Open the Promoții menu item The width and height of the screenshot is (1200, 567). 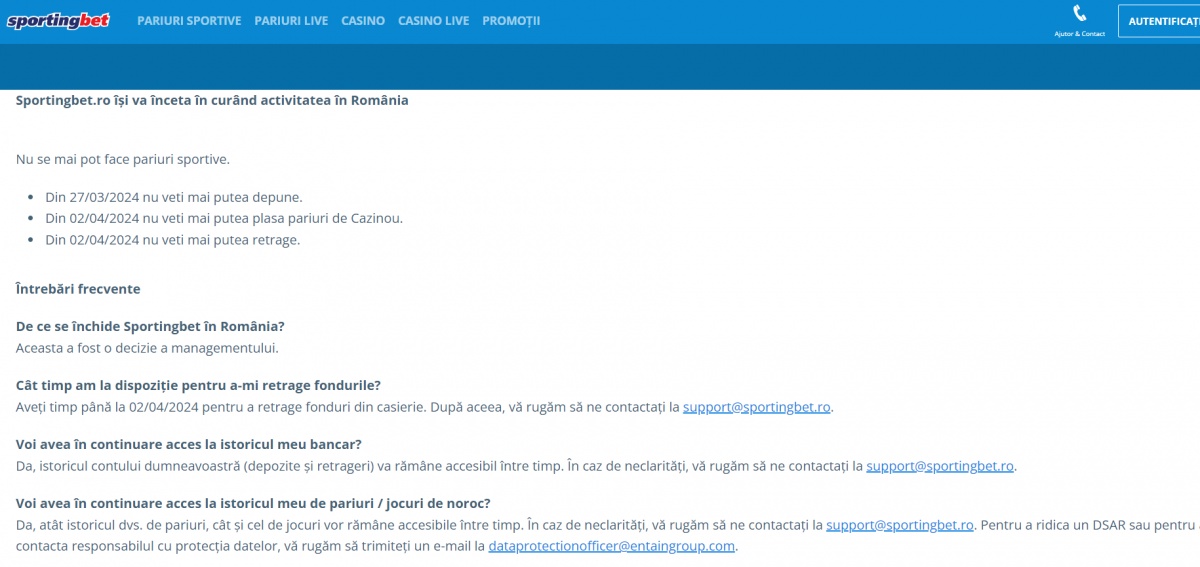511,20
